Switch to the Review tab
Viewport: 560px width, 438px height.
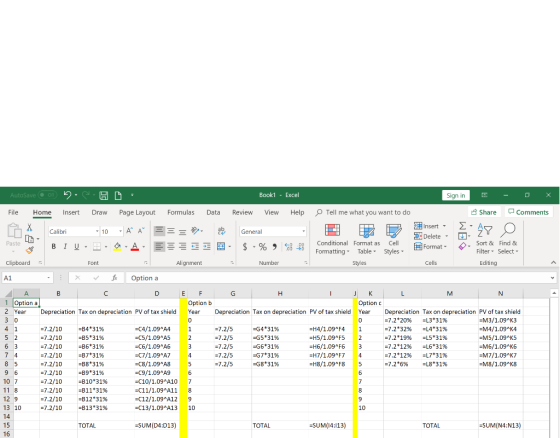[x=242, y=212]
